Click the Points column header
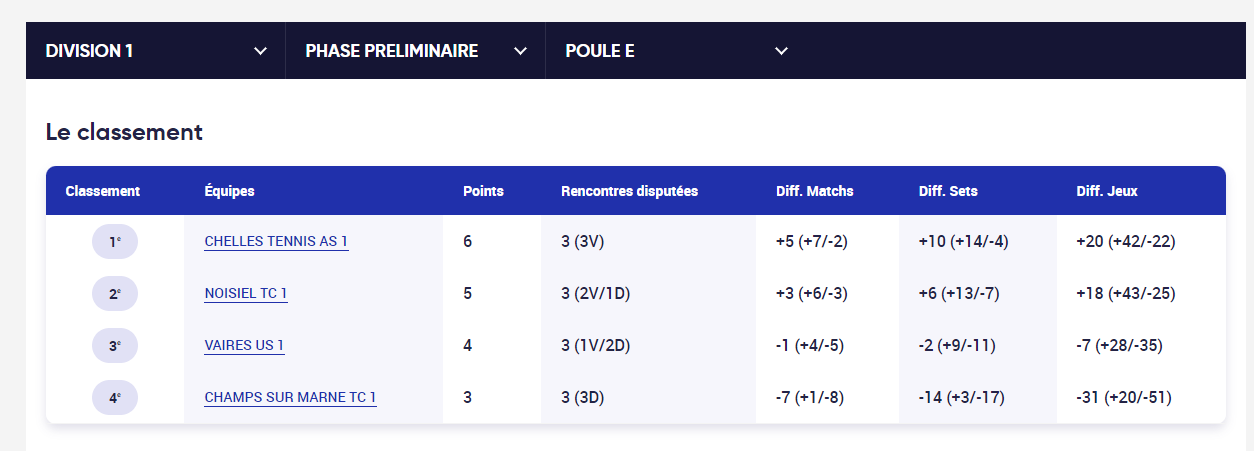The height and width of the screenshot is (451, 1254). click(483, 191)
